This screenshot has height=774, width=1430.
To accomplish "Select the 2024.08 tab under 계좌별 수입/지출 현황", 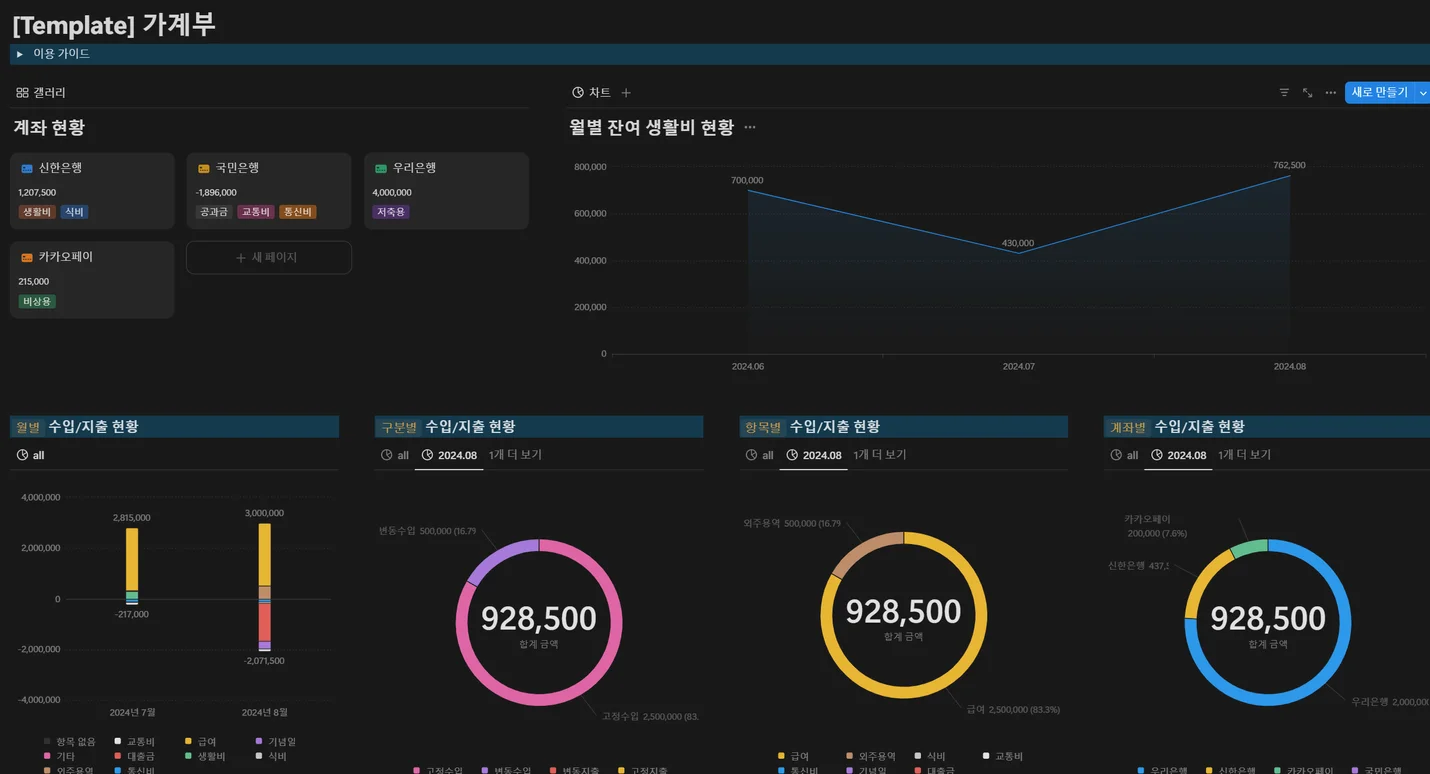I will (1178, 455).
